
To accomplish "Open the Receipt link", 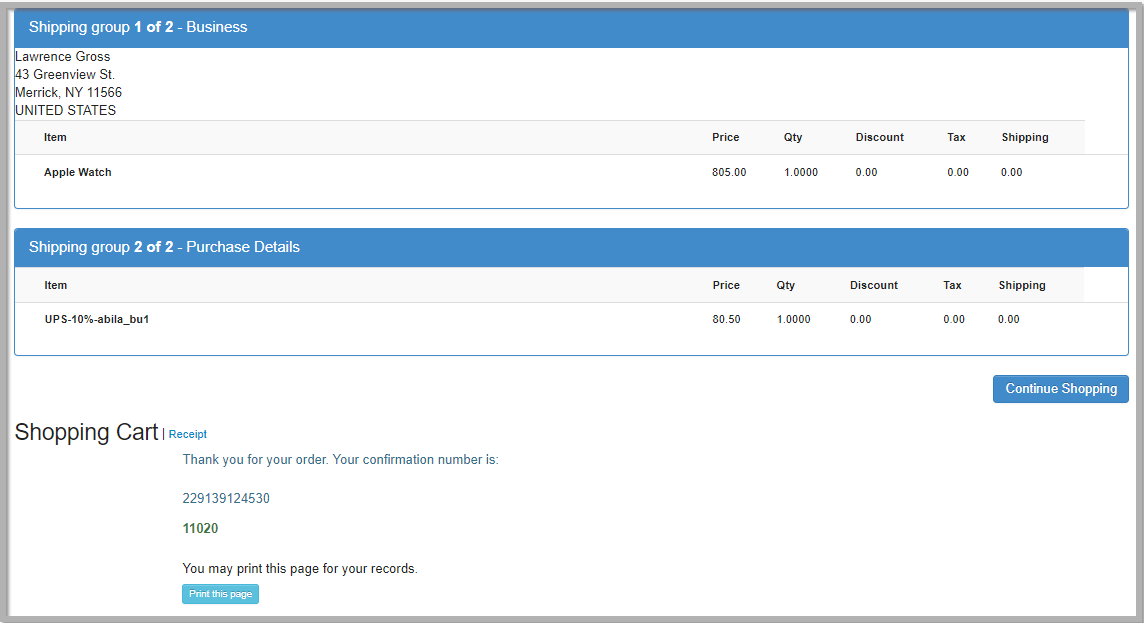I will pos(187,434).
